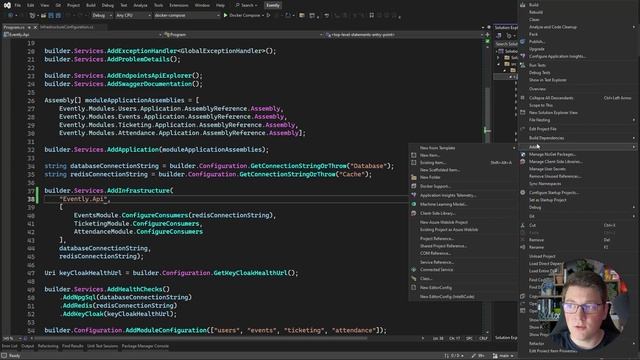Expand New from Template submenu
Image resolution: width=640 pixels, height=360 pixels.
click(x=463, y=148)
